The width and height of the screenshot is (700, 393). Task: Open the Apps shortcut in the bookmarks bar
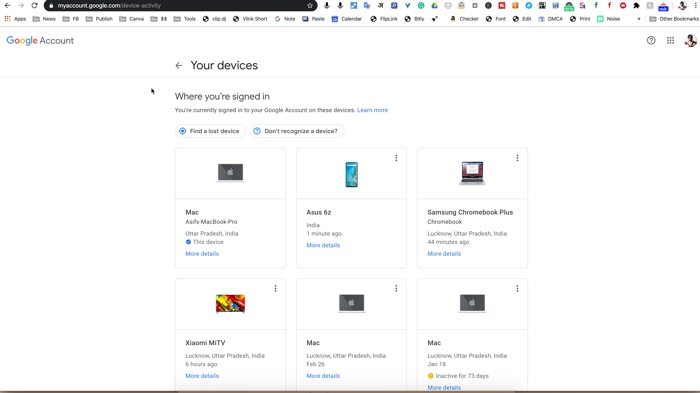point(15,19)
